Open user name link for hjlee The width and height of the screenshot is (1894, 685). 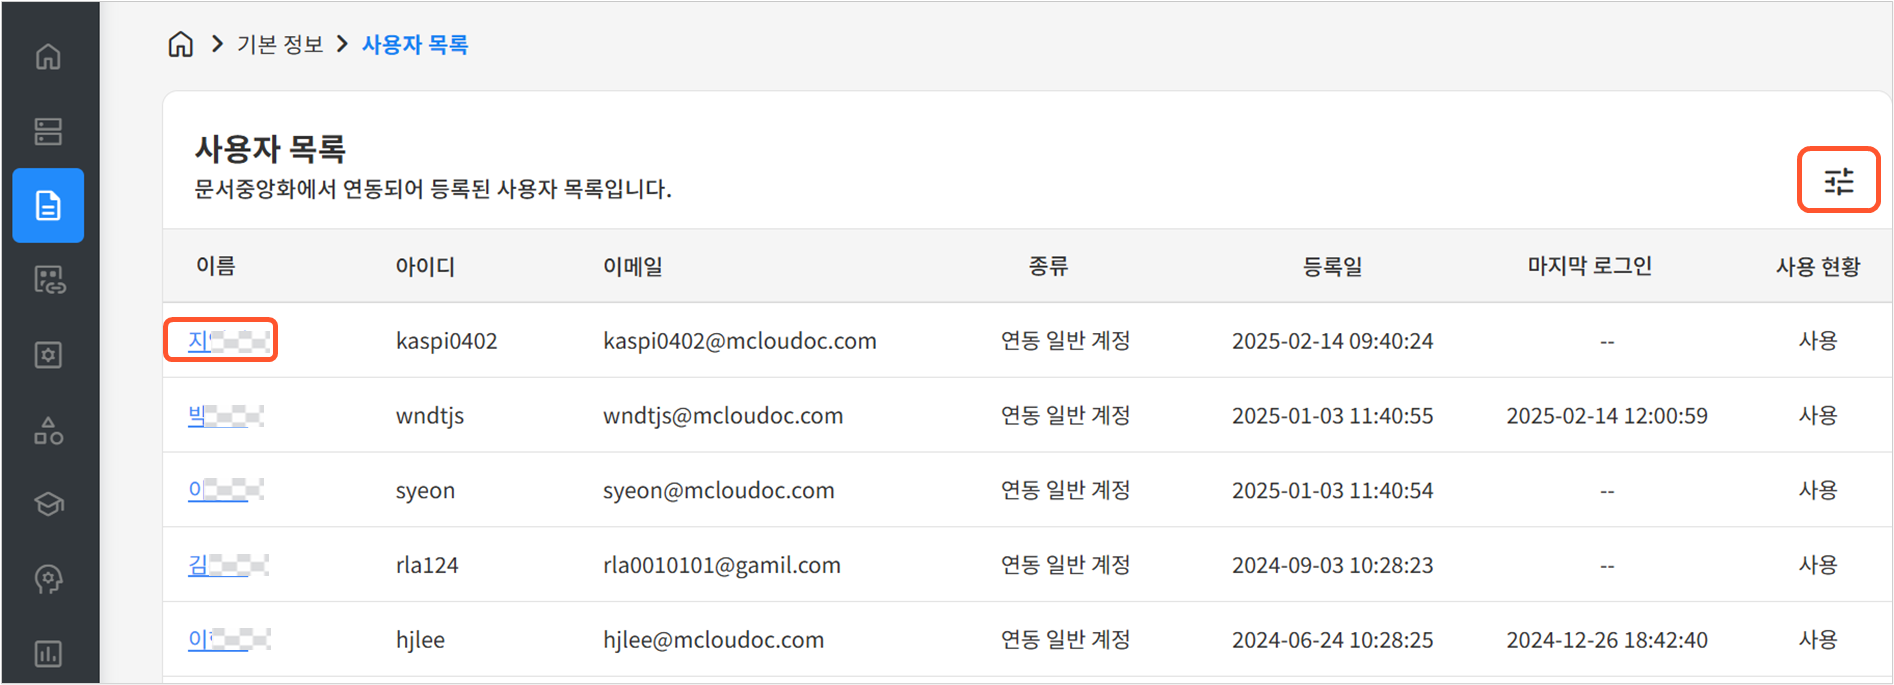tap(199, 640)
